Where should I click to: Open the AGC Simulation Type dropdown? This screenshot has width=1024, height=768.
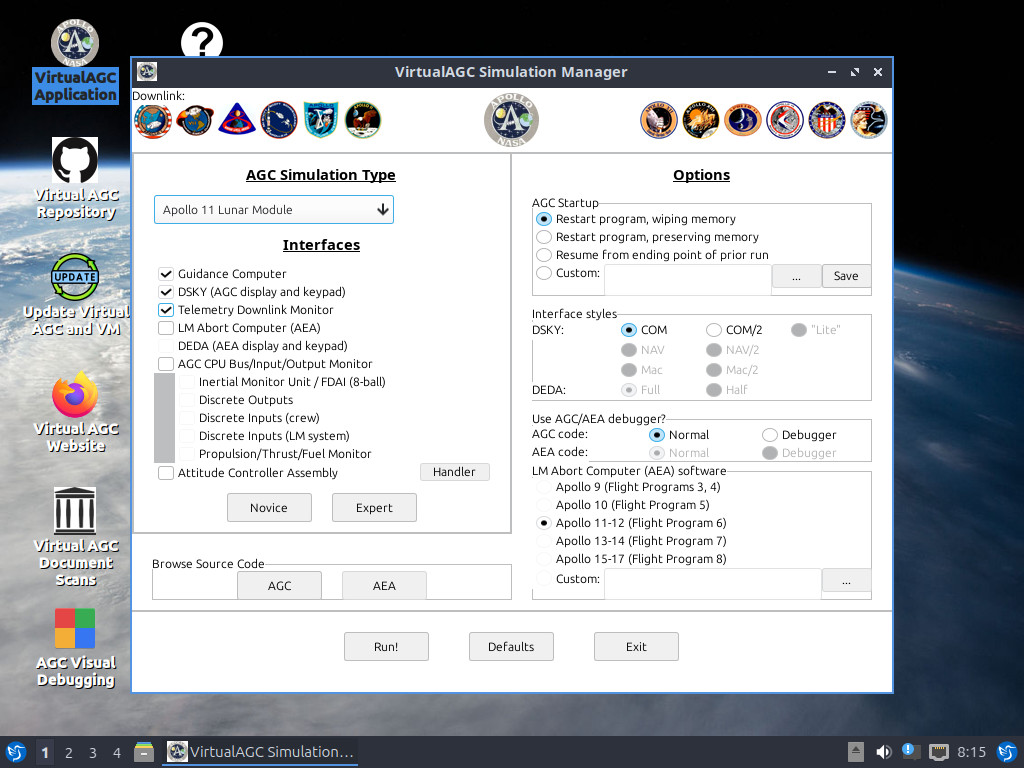click(274, 210)
